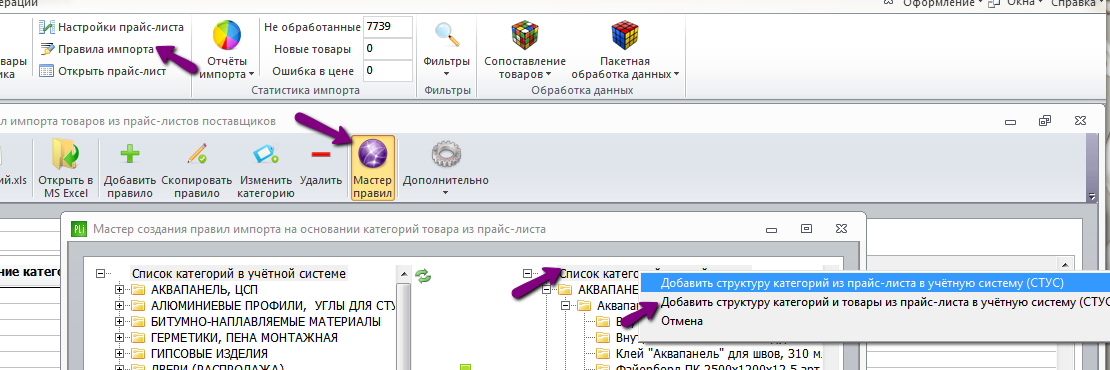1110x370 pixels.
Task: Collapse Список категорий в учётной системе root
Action: point(101,273)
